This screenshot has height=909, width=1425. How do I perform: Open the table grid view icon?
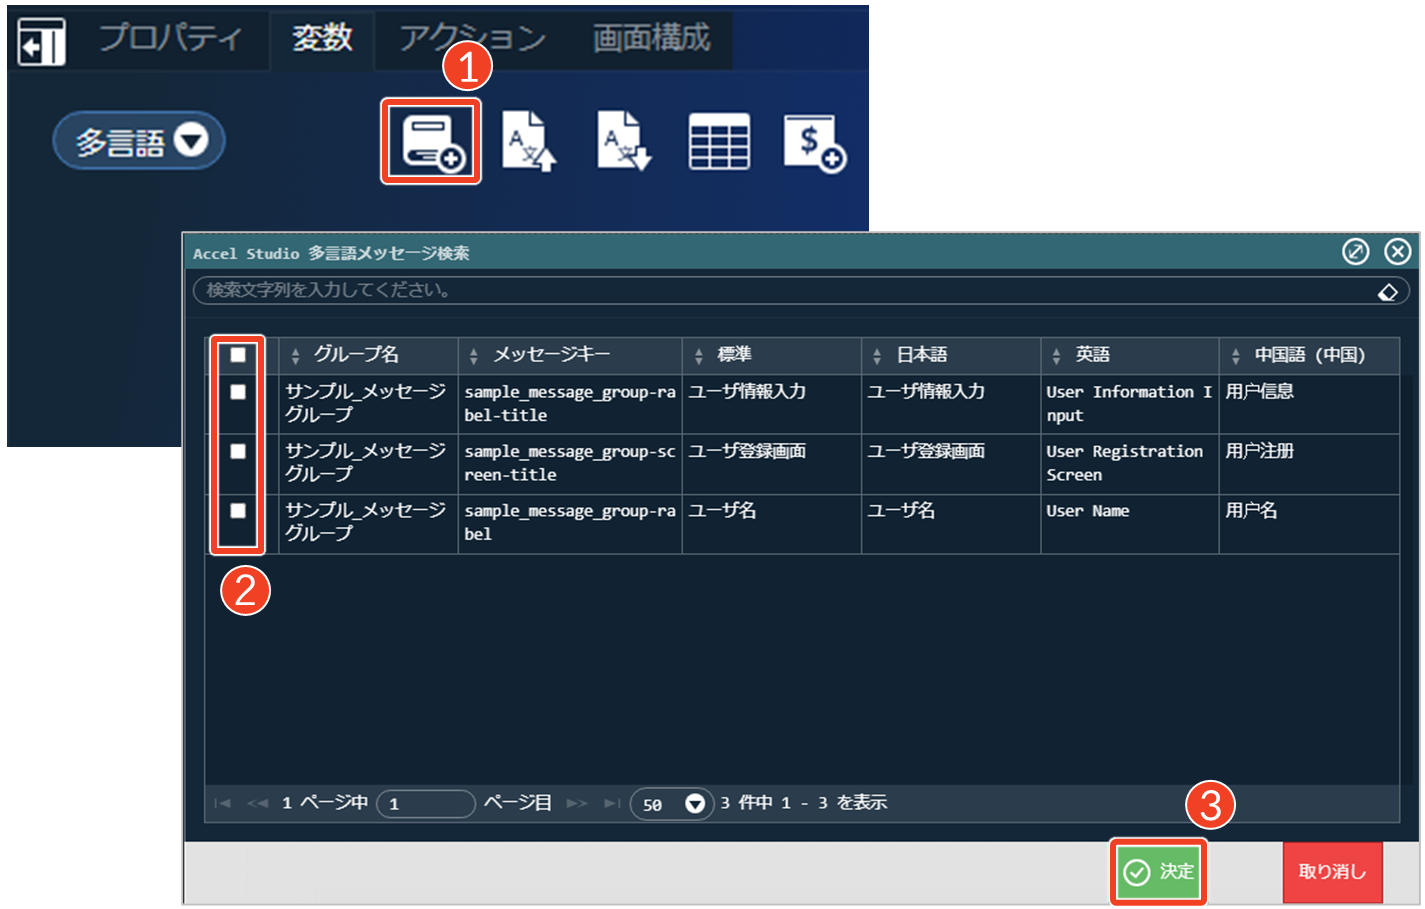pos(719,142)
